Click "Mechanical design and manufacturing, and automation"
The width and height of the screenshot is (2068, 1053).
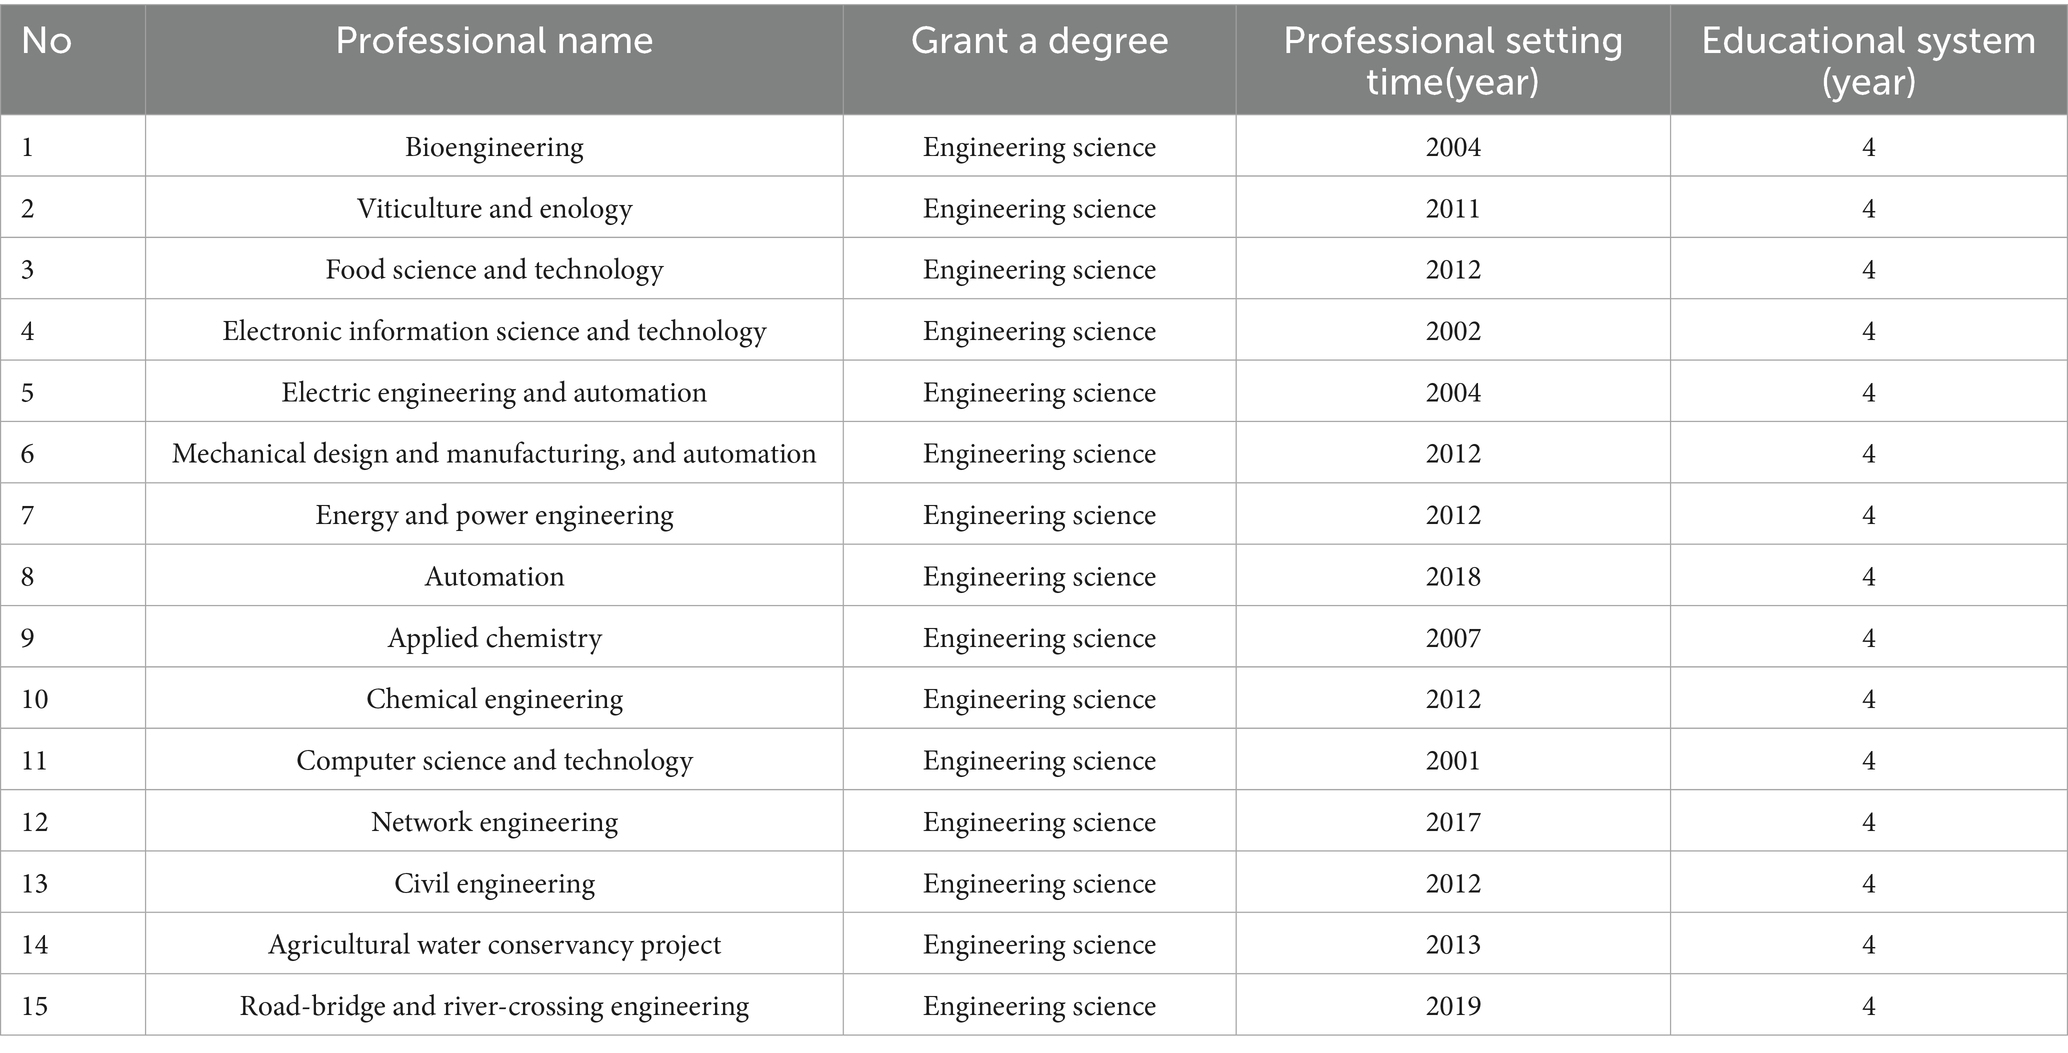pyautogui.click(x=494, y=454)
